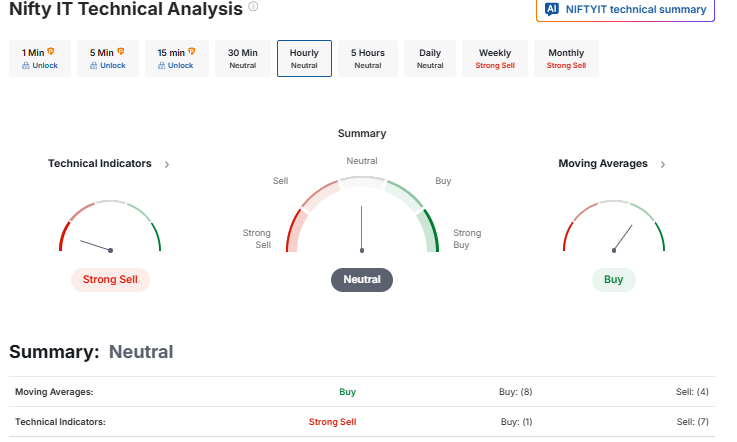Click the Moving Averages gauge dial
Viewport: 737px width, 442px height.
point(614,226)
